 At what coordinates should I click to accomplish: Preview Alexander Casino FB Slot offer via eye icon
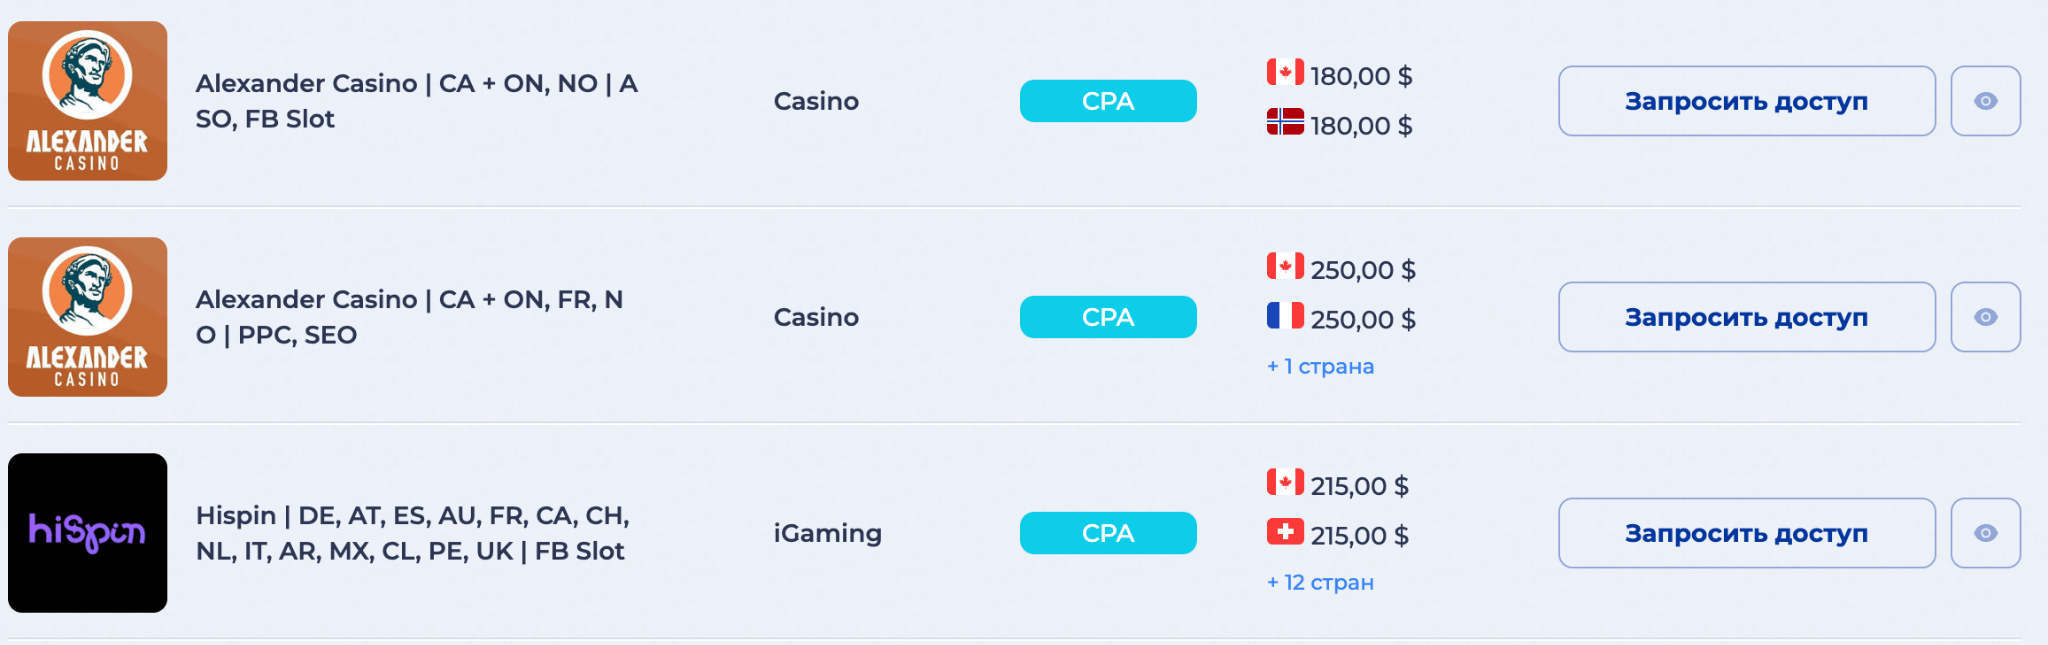1985,101
